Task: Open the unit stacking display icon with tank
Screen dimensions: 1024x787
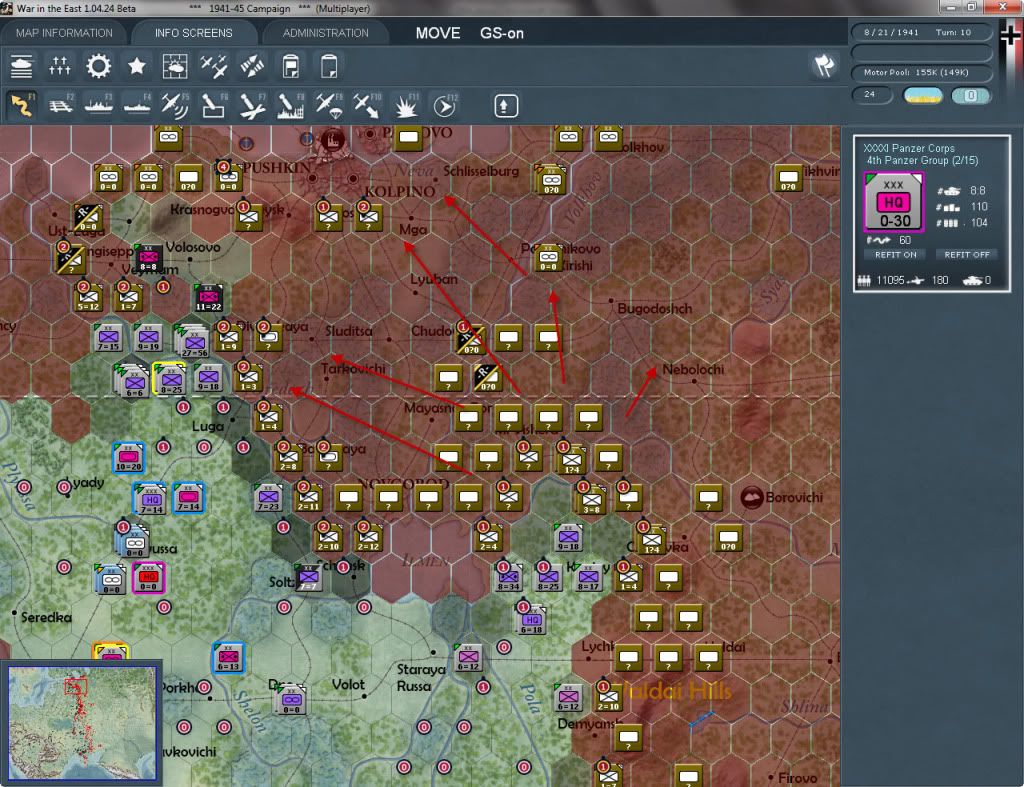Action: tap(22, 66)
